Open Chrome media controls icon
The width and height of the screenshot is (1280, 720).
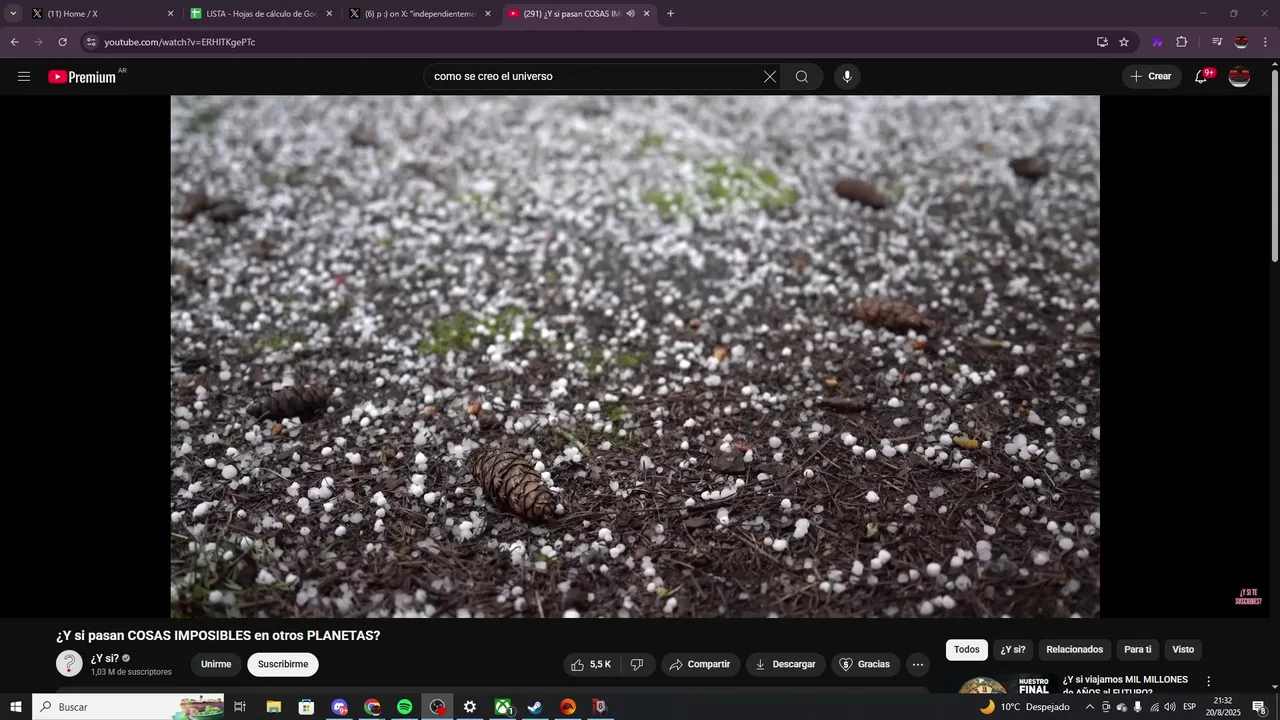pyautogui.click(x=1217, y=42)
